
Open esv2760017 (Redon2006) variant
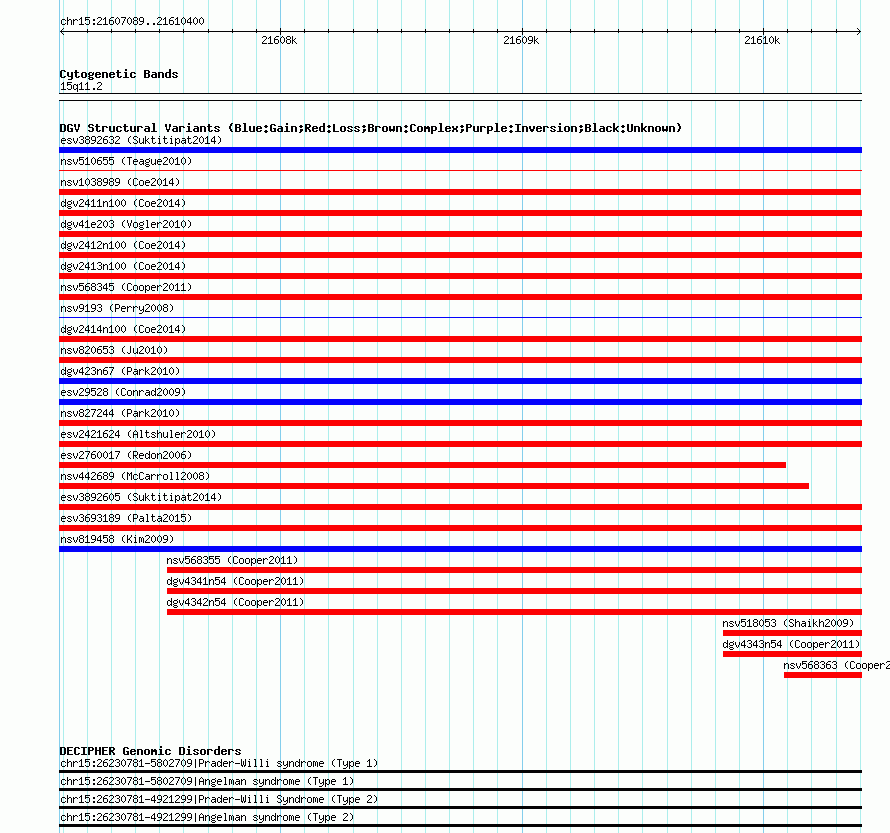pos(126,455)
